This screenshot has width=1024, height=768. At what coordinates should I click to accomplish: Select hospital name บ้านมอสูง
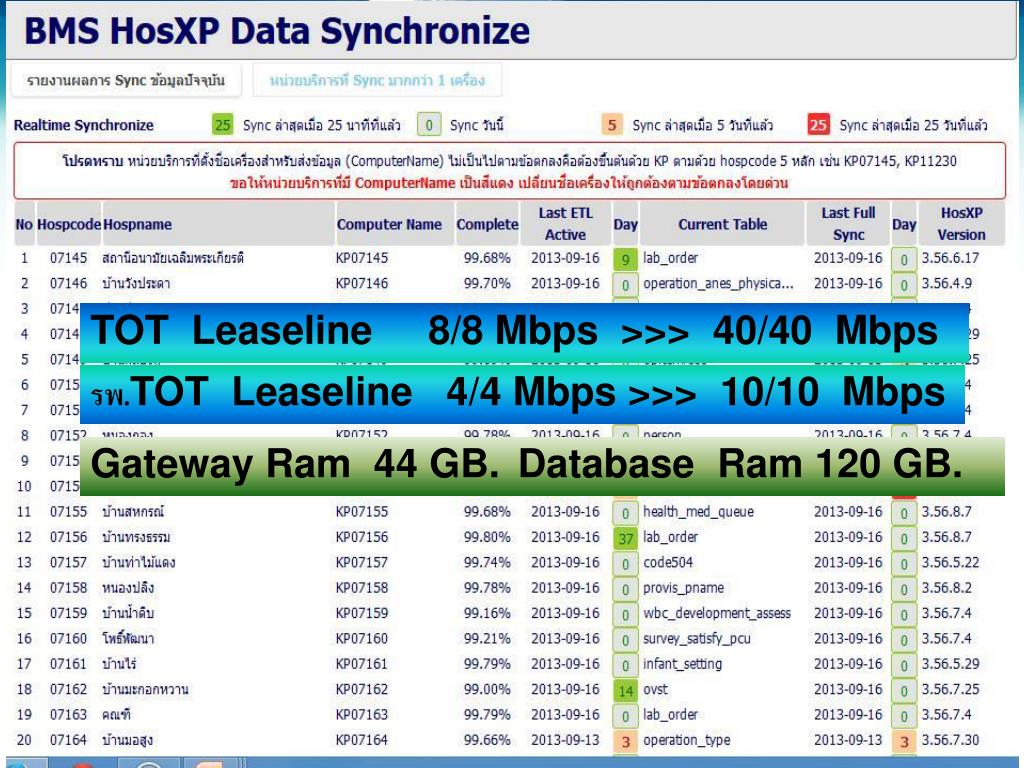pyautogui.click(x=127, y=740)
